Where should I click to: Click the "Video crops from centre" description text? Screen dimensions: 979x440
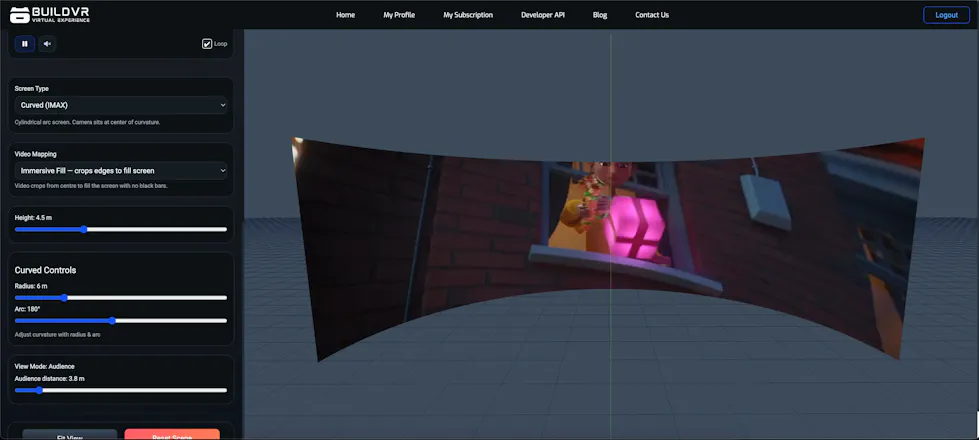point(89,186)
